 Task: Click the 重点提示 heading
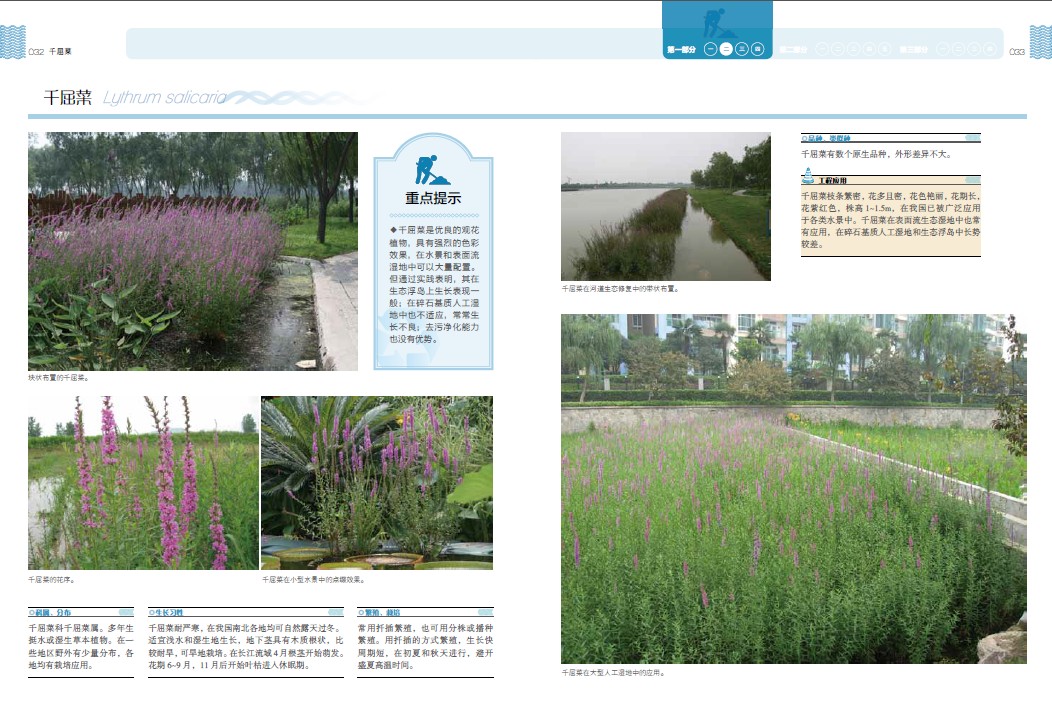[433, 198]
